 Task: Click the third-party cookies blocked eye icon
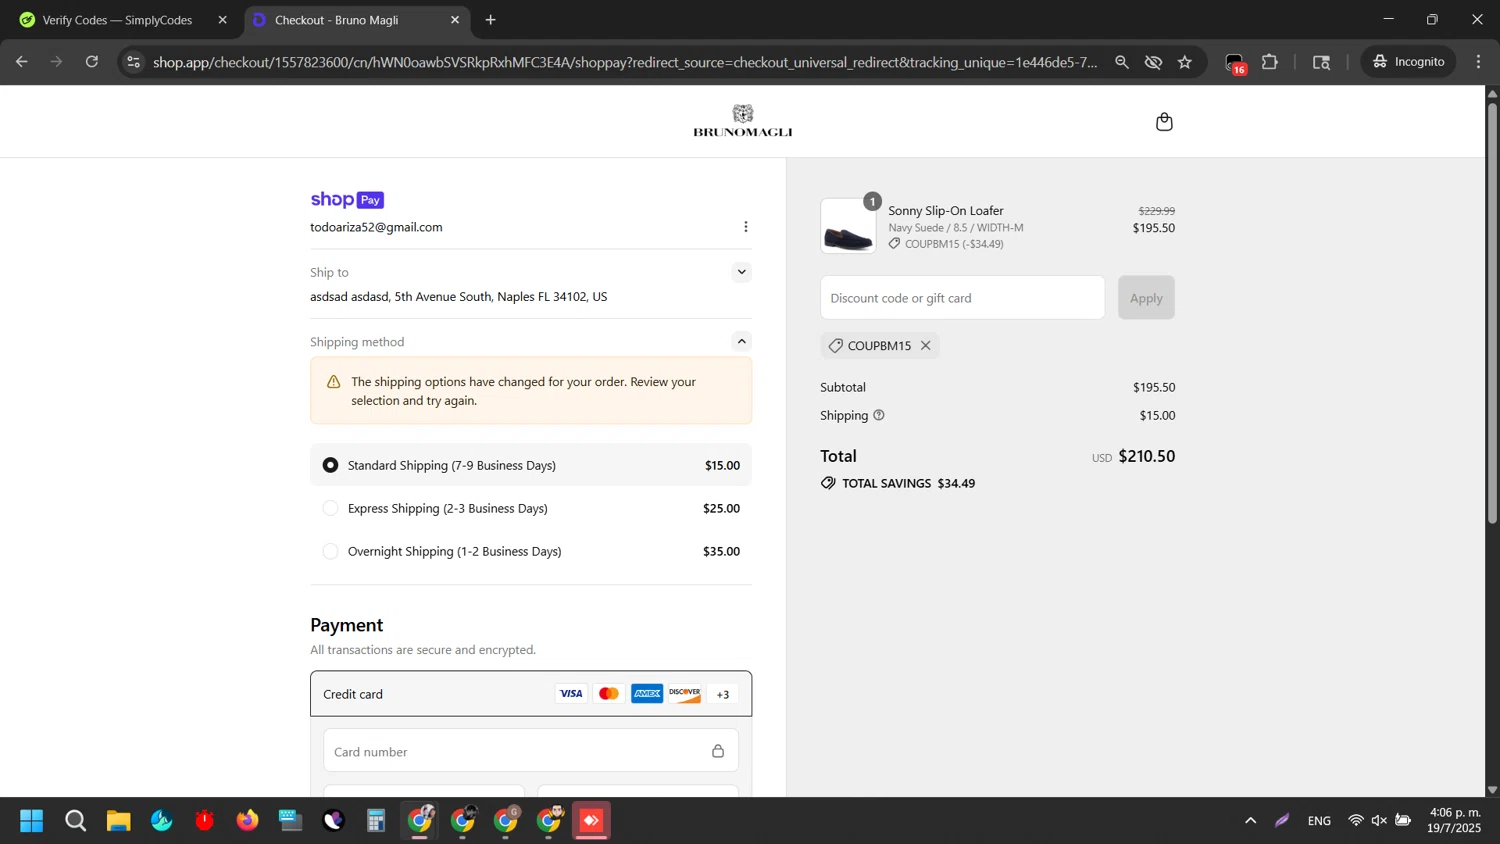coord(1153,62)
